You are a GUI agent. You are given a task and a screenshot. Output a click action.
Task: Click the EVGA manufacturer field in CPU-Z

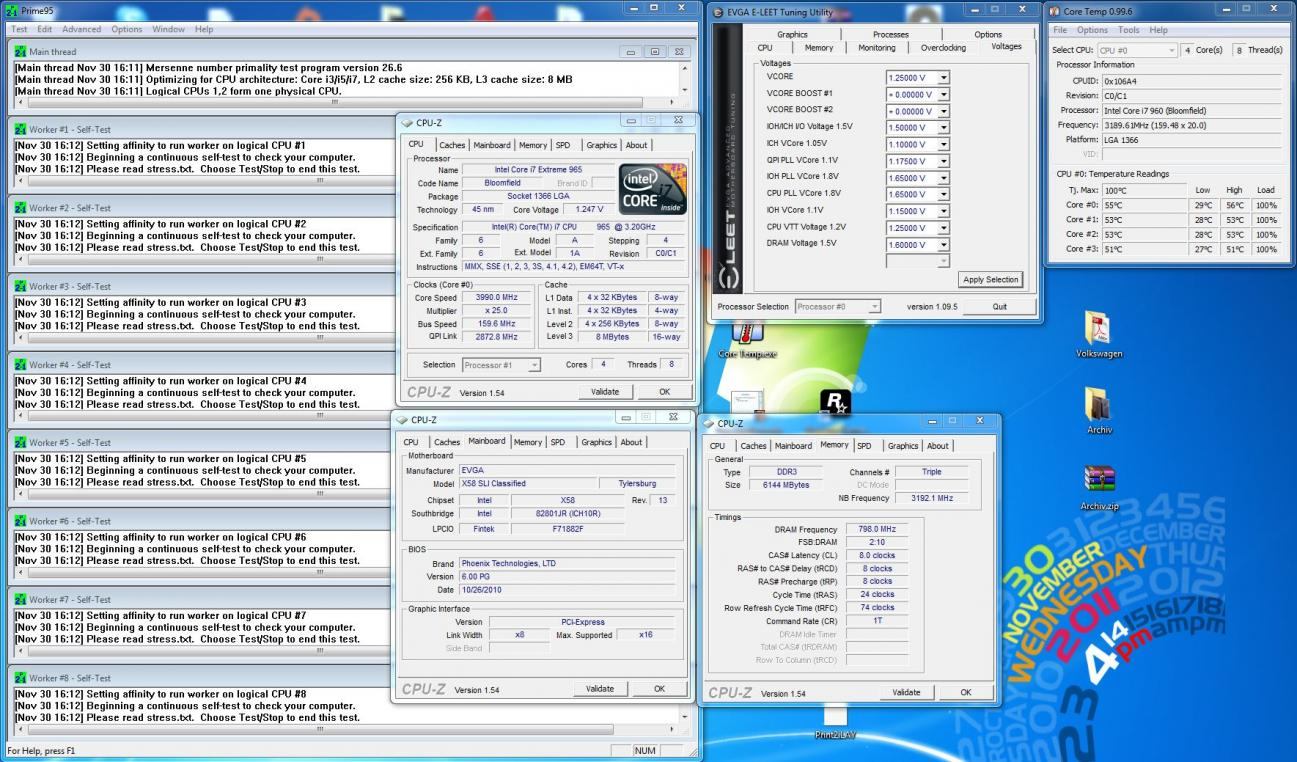click(x=565, y=470)
